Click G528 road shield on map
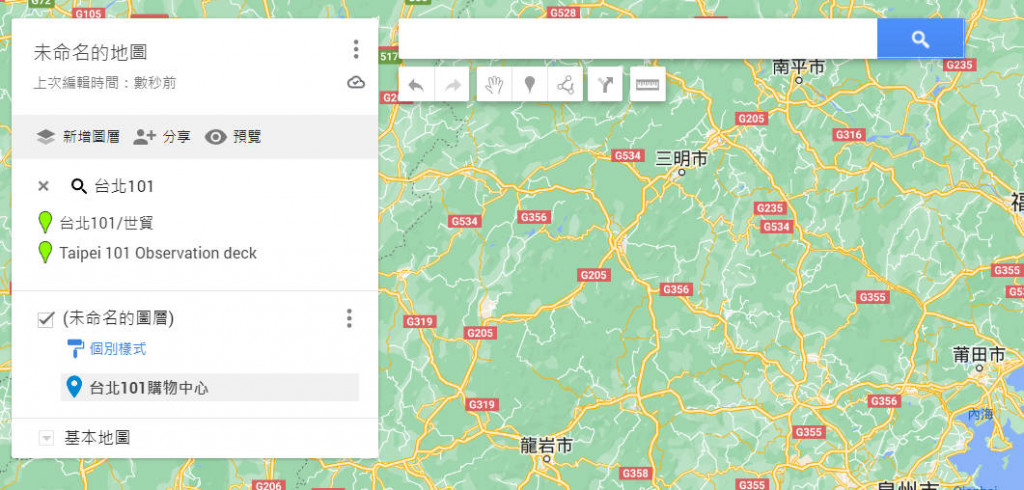The width and height of the screenshot is (1024, 490). (562, 12)
